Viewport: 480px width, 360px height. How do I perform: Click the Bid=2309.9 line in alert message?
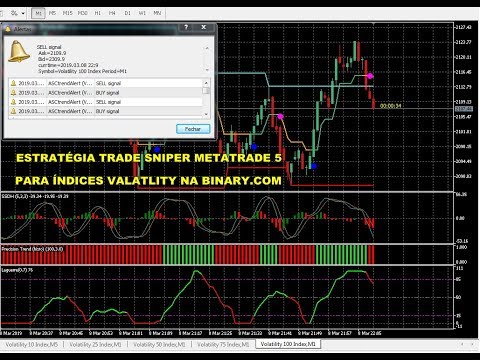coord(51,59)
